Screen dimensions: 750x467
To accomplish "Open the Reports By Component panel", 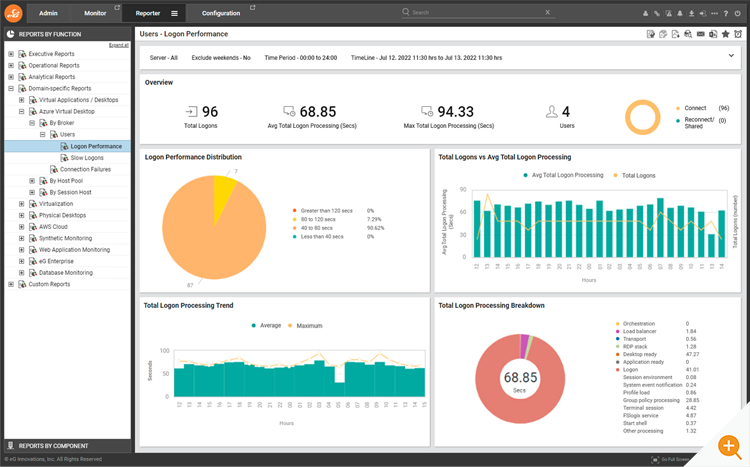I will click(x=67, y=446).
